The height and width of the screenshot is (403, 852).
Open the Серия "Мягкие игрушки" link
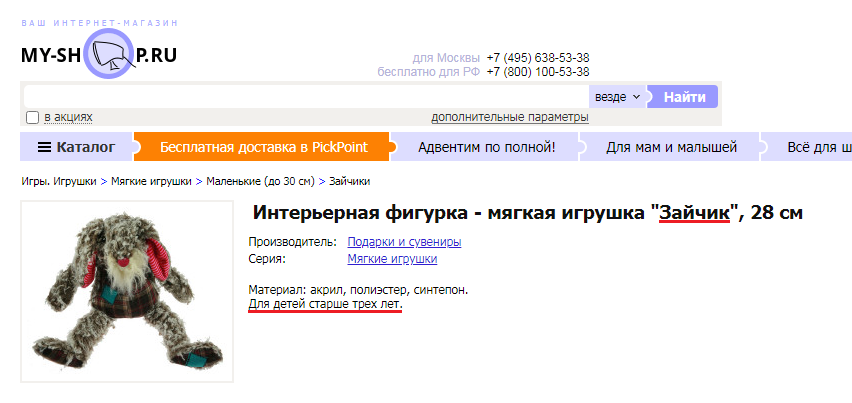tap(392, 259)
